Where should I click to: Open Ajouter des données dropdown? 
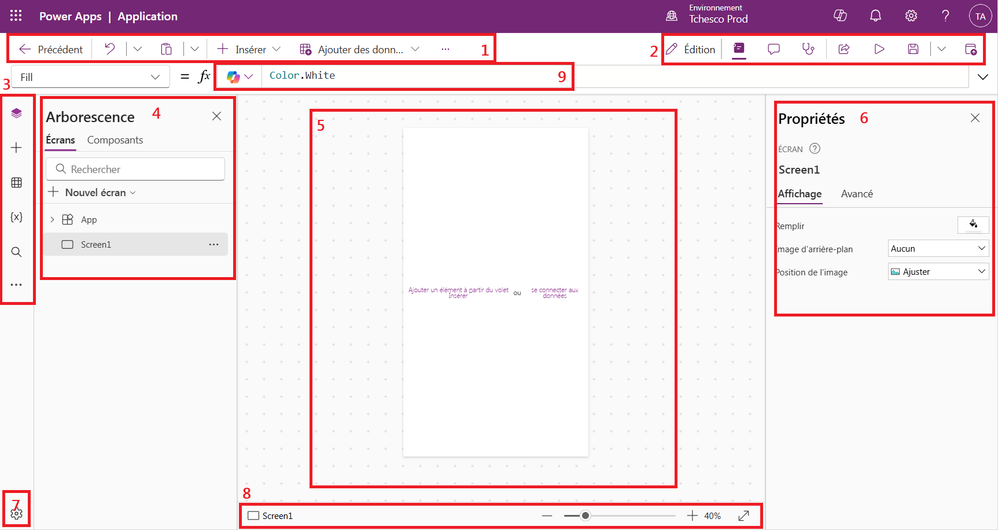[x=415, y=49]
